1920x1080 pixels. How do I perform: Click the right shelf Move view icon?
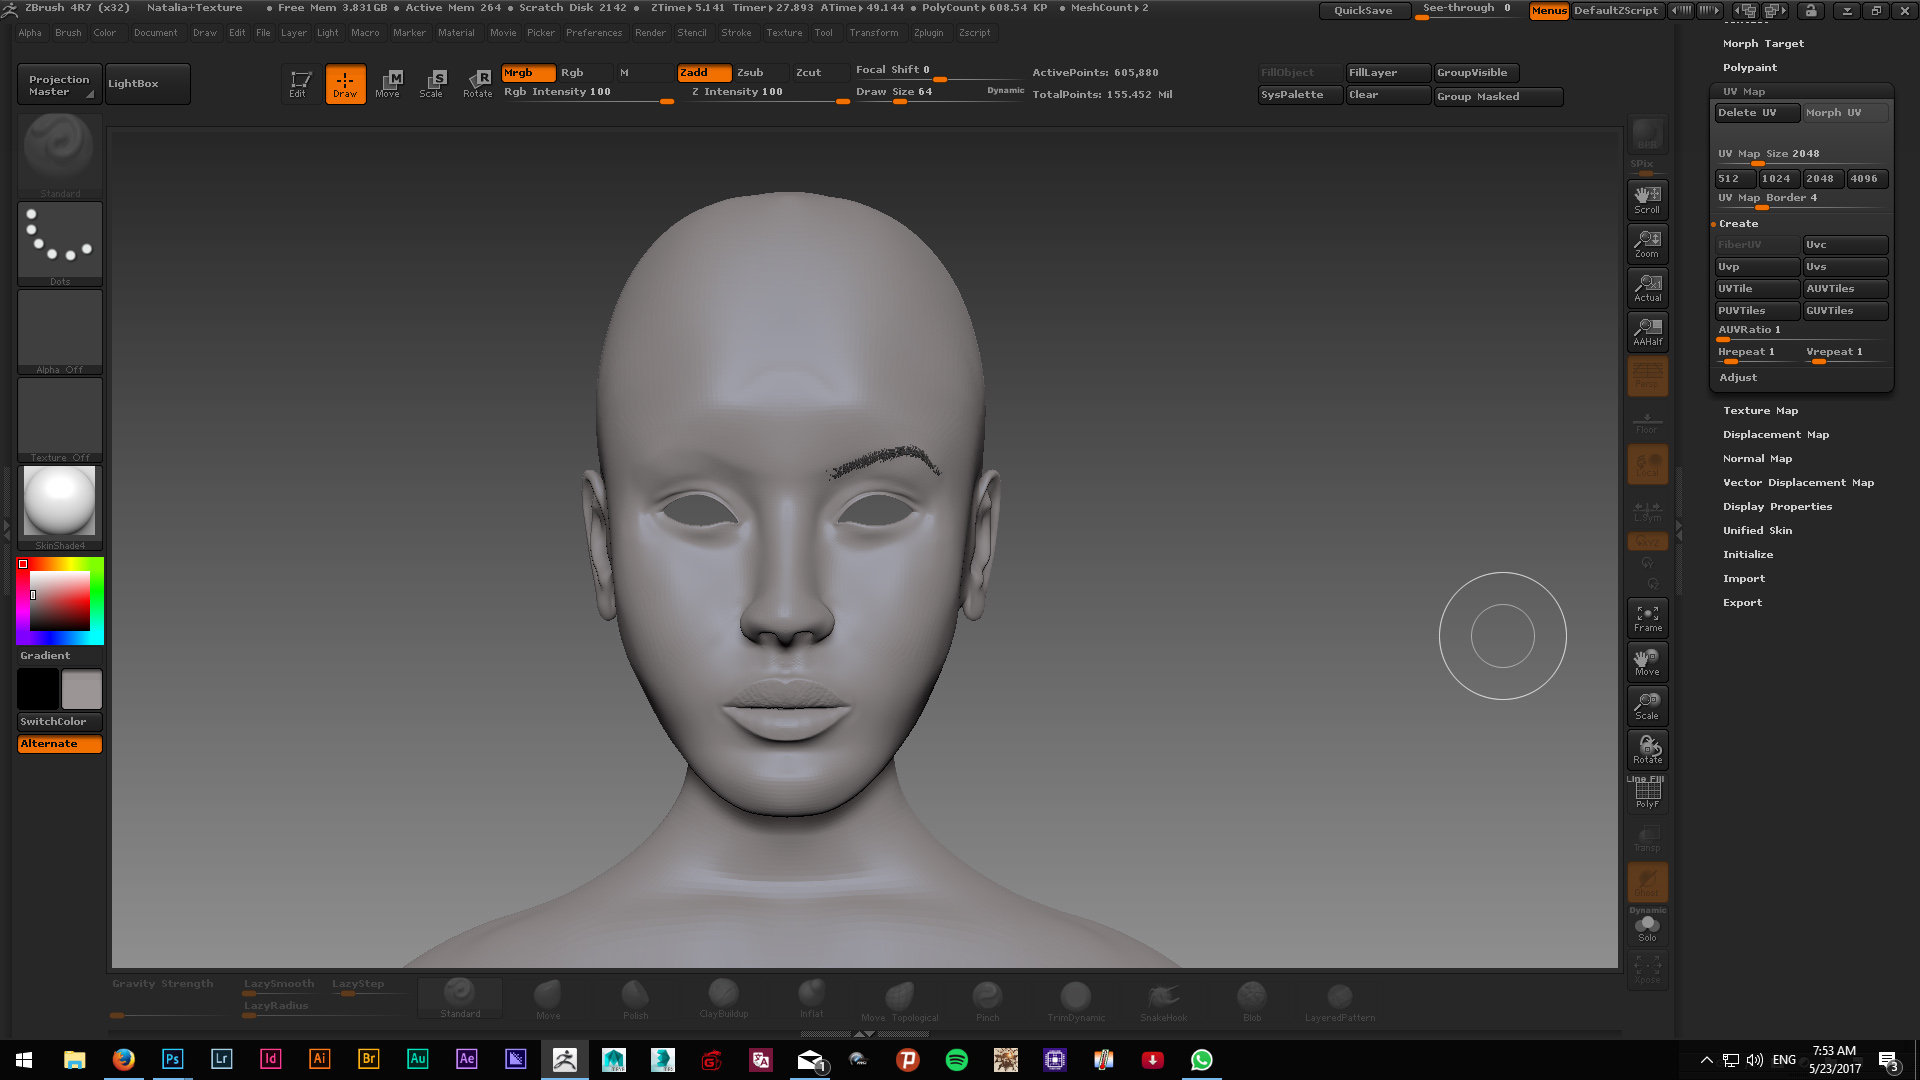(x=1647, y=662)
